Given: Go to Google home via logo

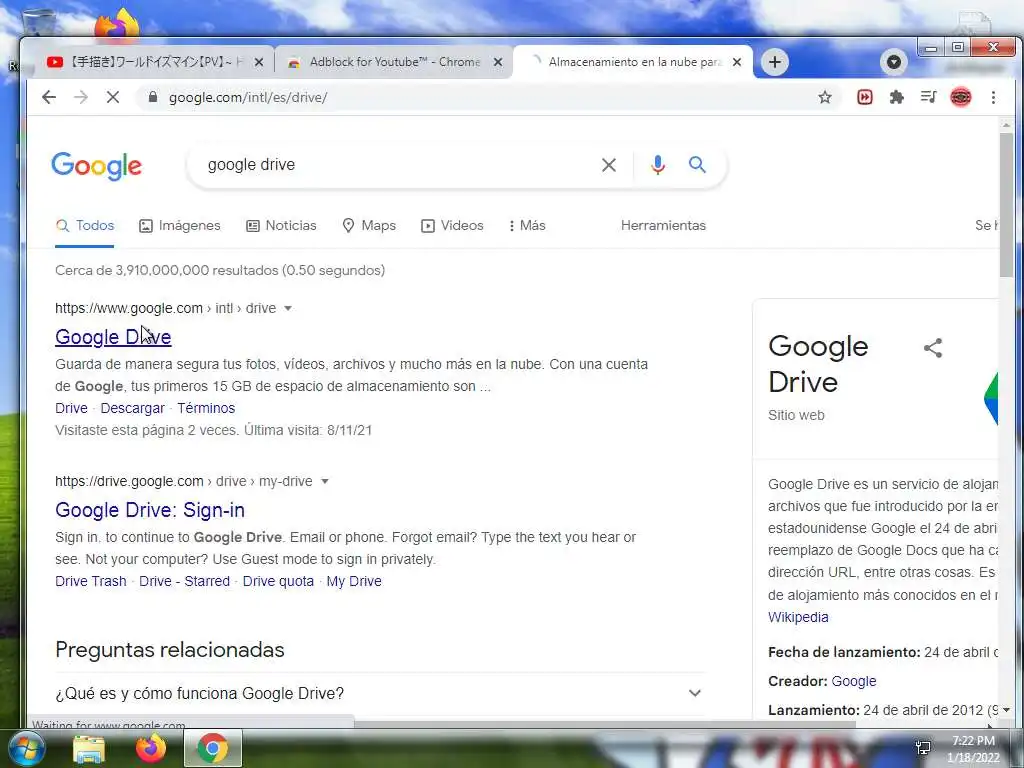Looking at the screenshot, I should (x=97, y=166).
